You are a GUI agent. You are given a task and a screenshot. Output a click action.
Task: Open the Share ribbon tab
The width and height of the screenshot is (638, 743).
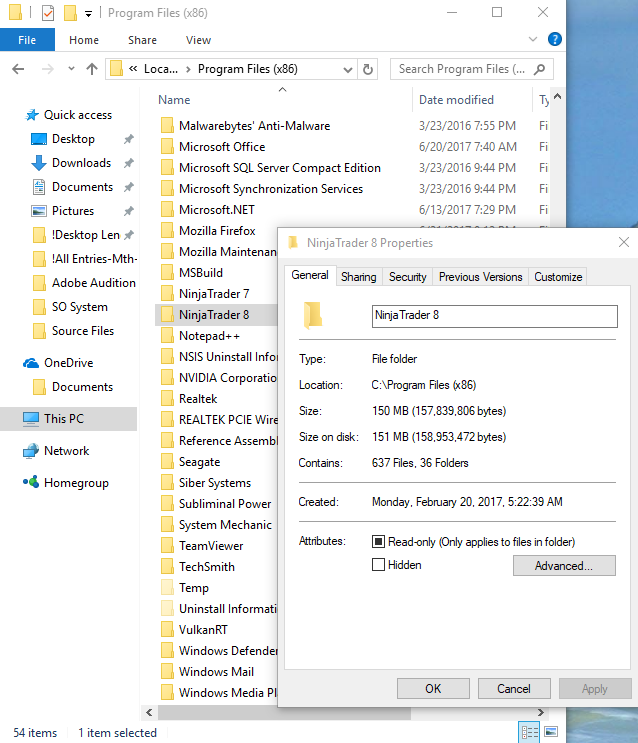pyautogui.click(x=142, y=40)
